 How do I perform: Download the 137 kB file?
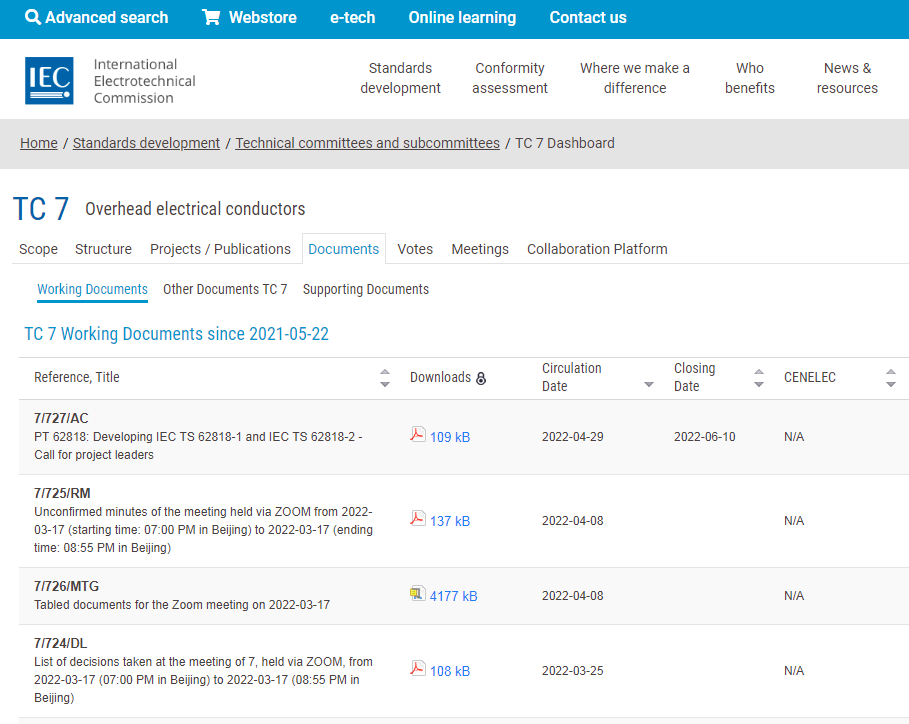[450, 521]
